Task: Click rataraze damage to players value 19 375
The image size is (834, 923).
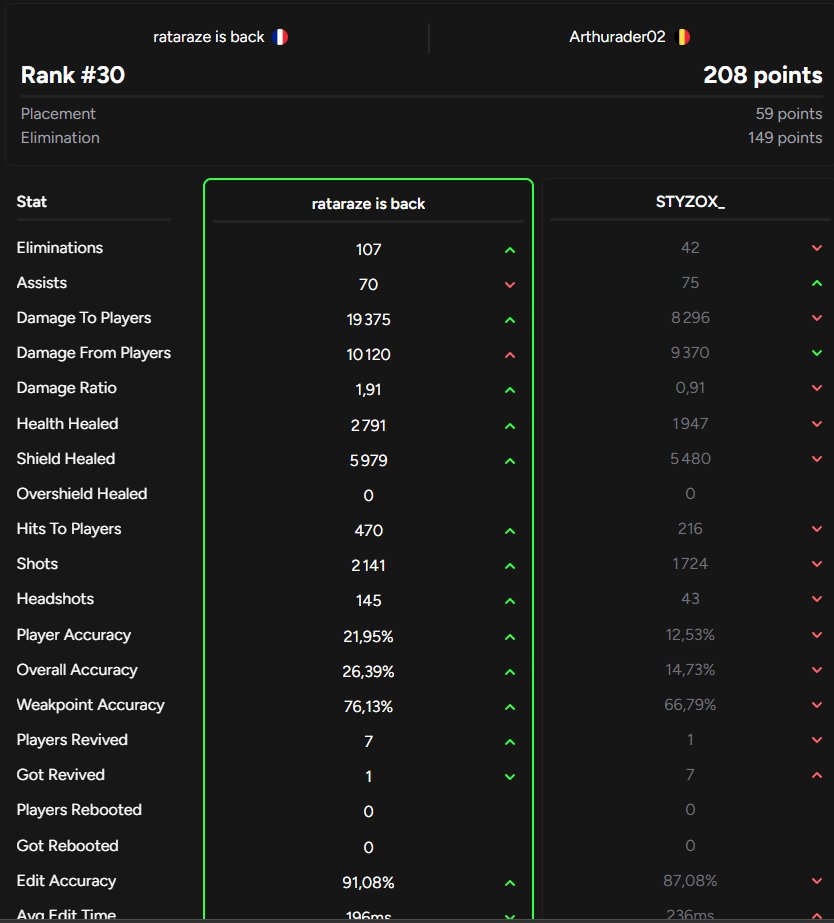Action: click(x=368, y=320)
